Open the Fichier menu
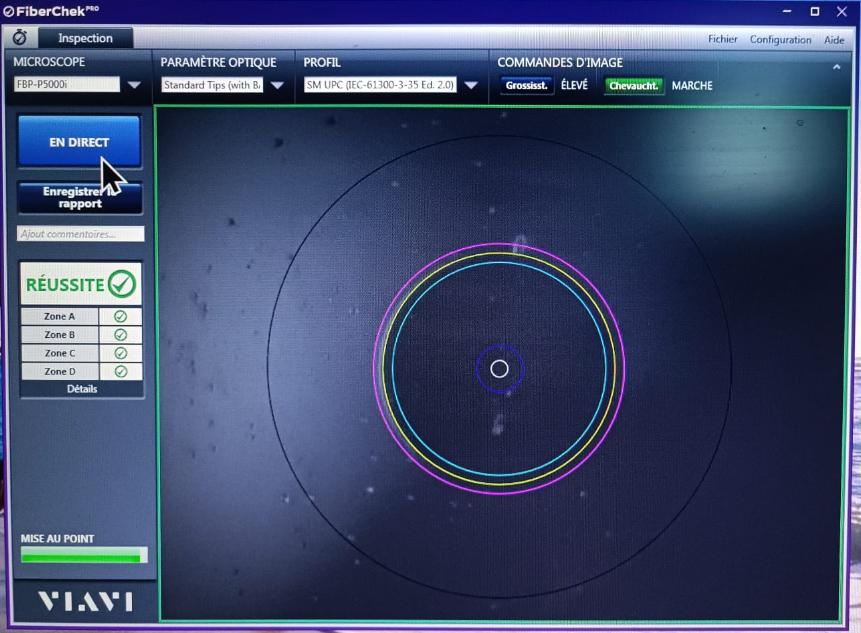The width and height of the screenshot is (861, 633). 722,40
